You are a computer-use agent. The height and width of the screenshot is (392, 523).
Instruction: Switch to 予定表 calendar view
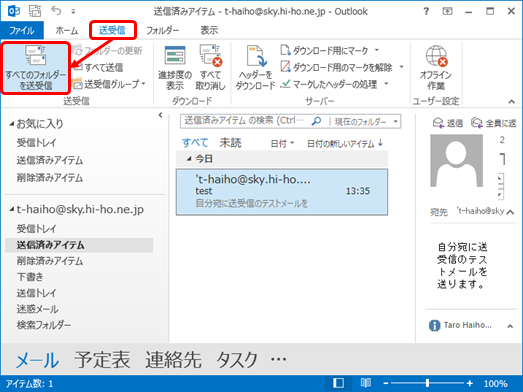pyautogui.click(x=102, y=360)
